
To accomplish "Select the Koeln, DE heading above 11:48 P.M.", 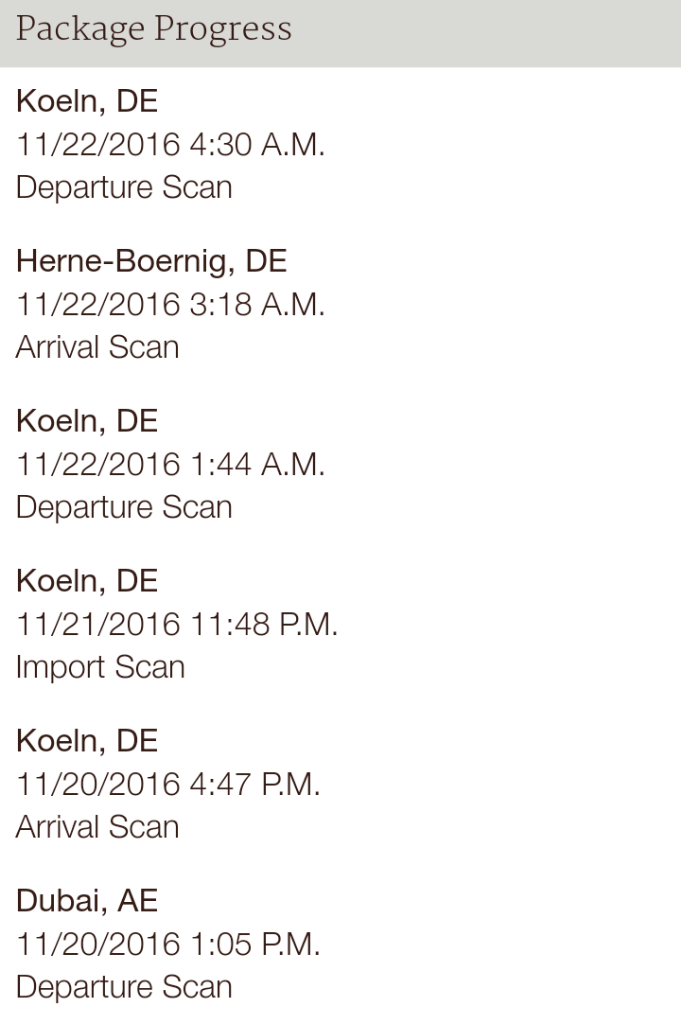I will click(x=87, y=581).
